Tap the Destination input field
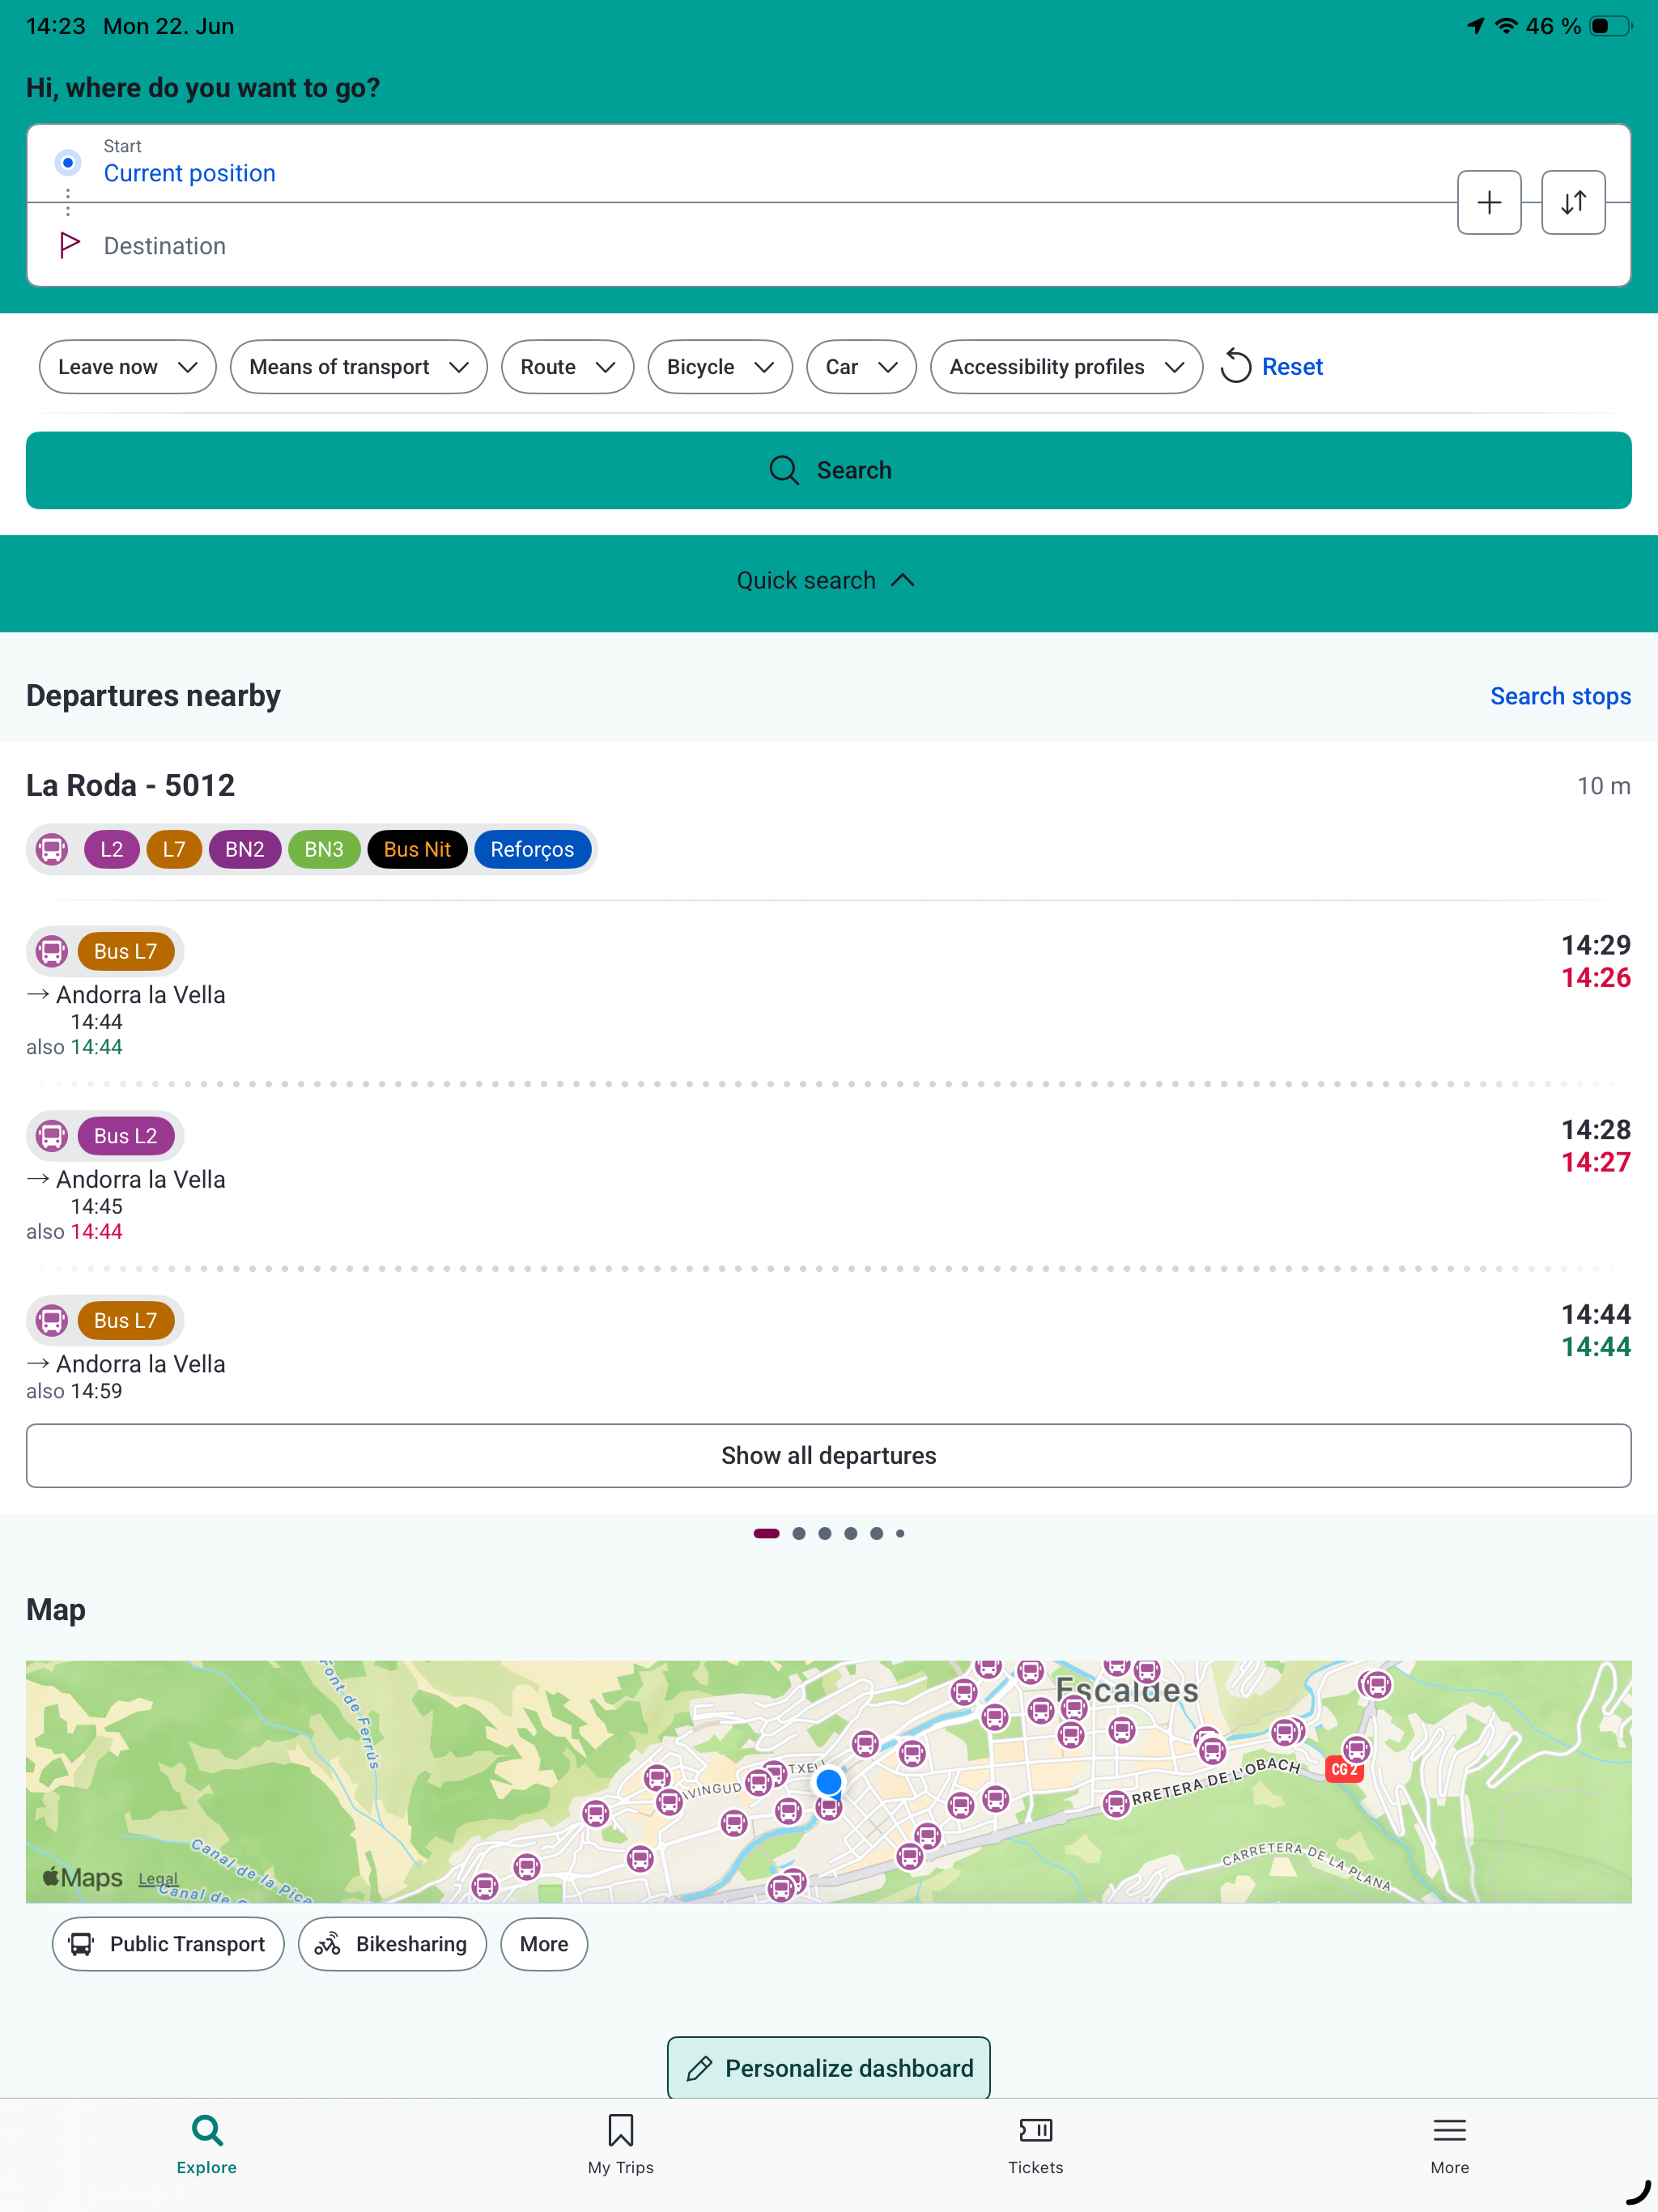The image size is (1658, 2212). click(740, 245)
